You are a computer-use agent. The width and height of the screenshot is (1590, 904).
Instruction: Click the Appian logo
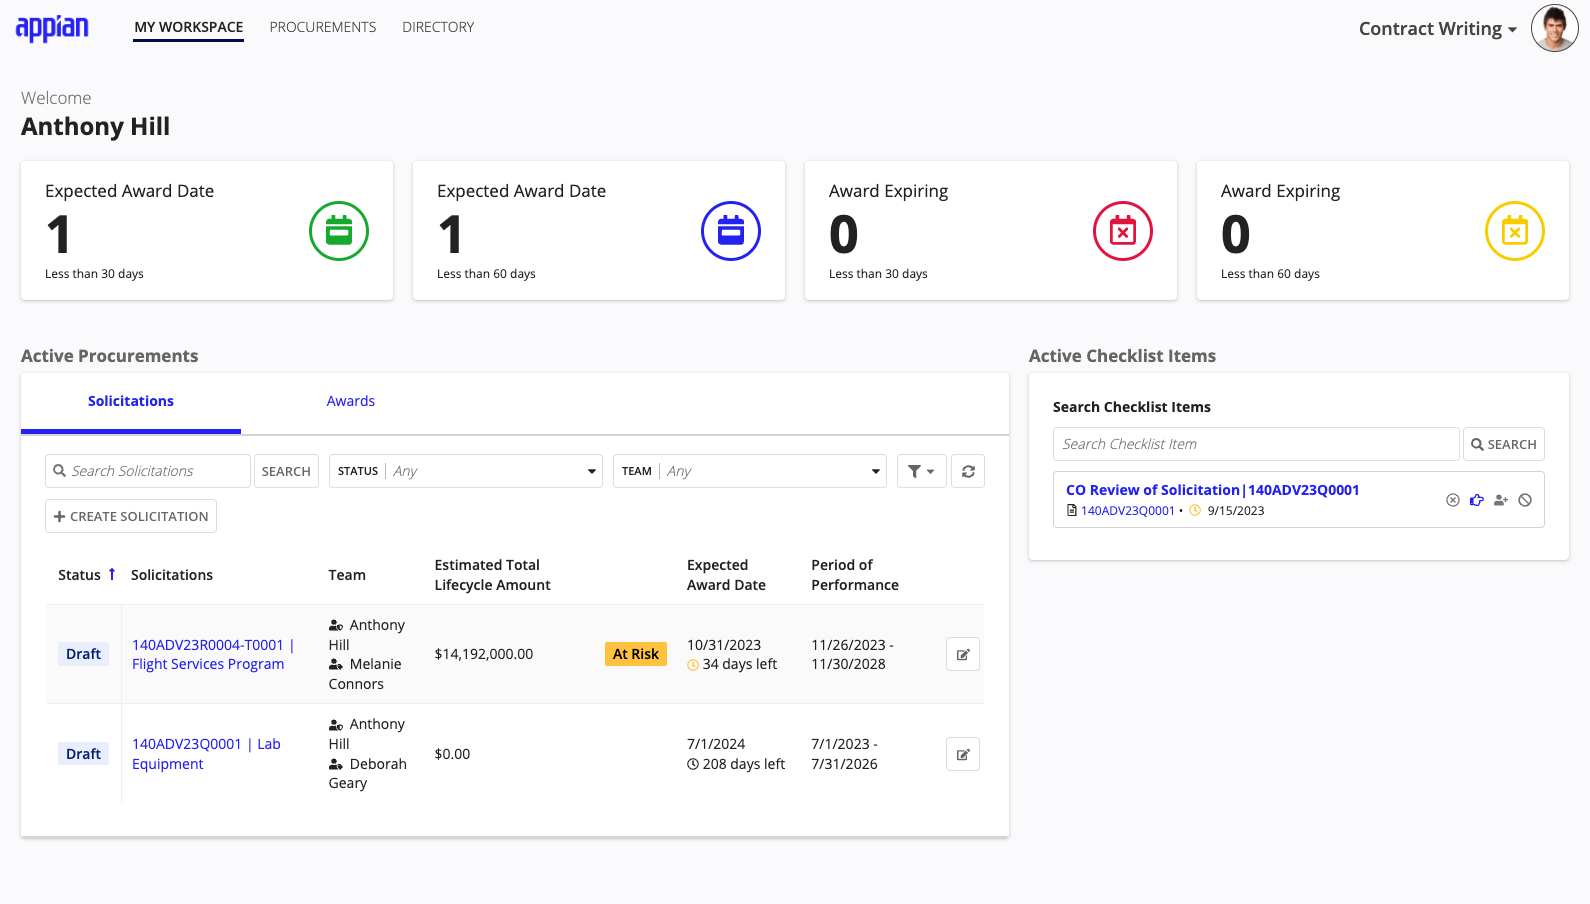pos(52,28)
